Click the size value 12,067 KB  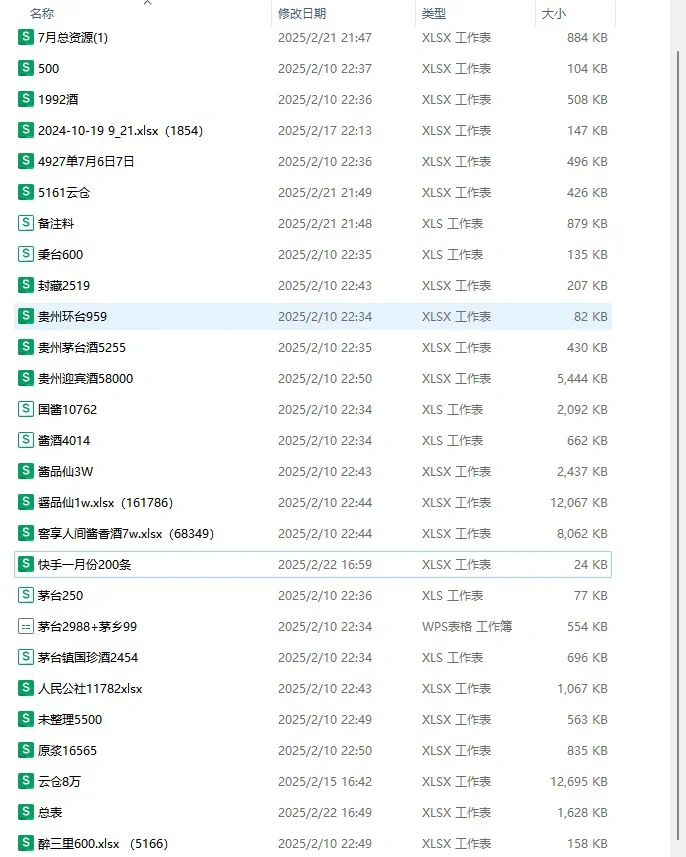tap(579, 502)
